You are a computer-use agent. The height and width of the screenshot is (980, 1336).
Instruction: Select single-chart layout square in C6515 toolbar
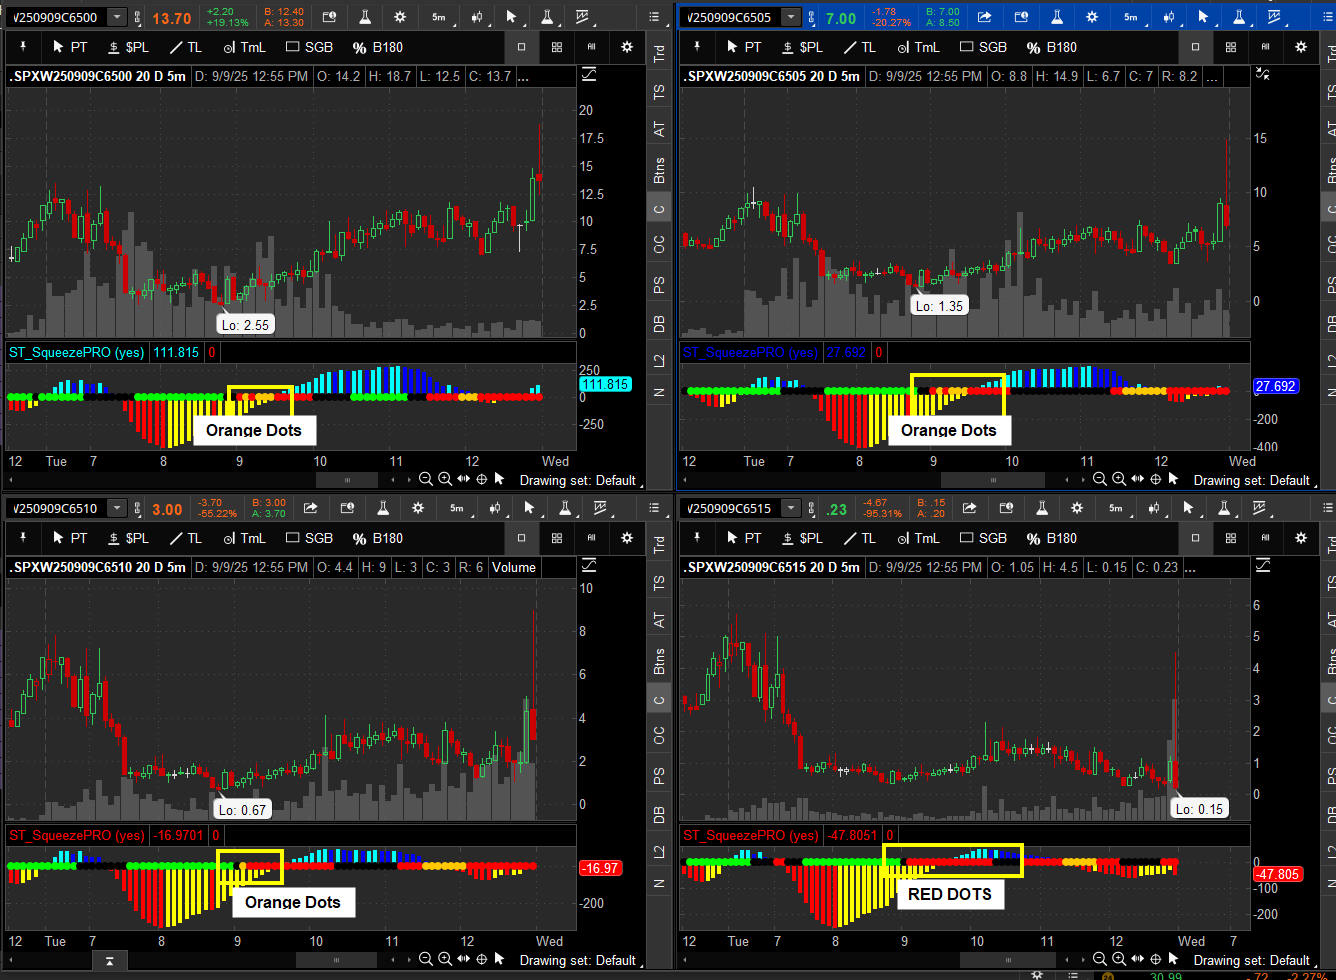coord(1196,538)
